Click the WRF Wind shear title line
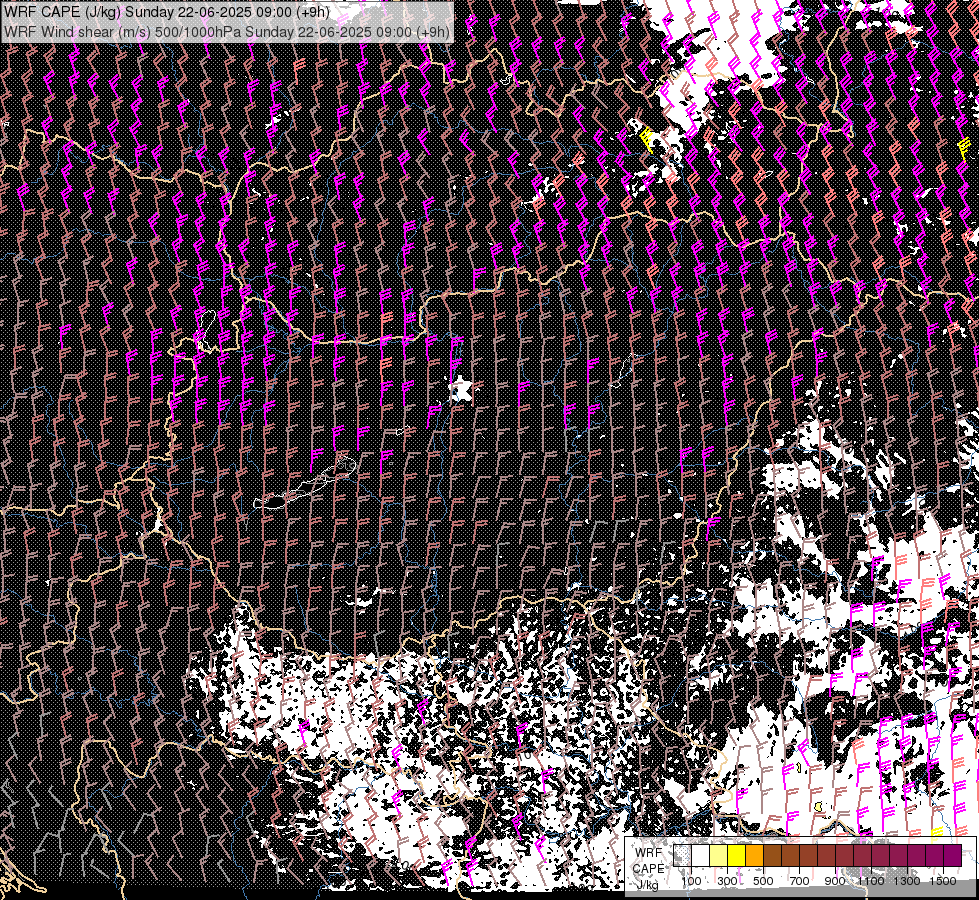The width and height of the screenshot is (979, 900). tap(227, 31)
